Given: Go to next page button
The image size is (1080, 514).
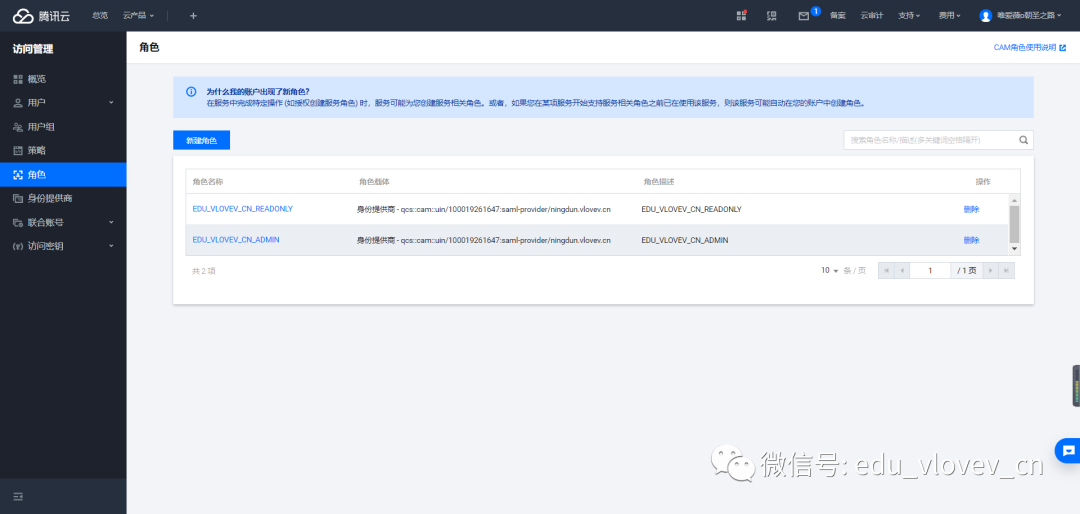Looking at the screenshot, I should coord(990,271).
